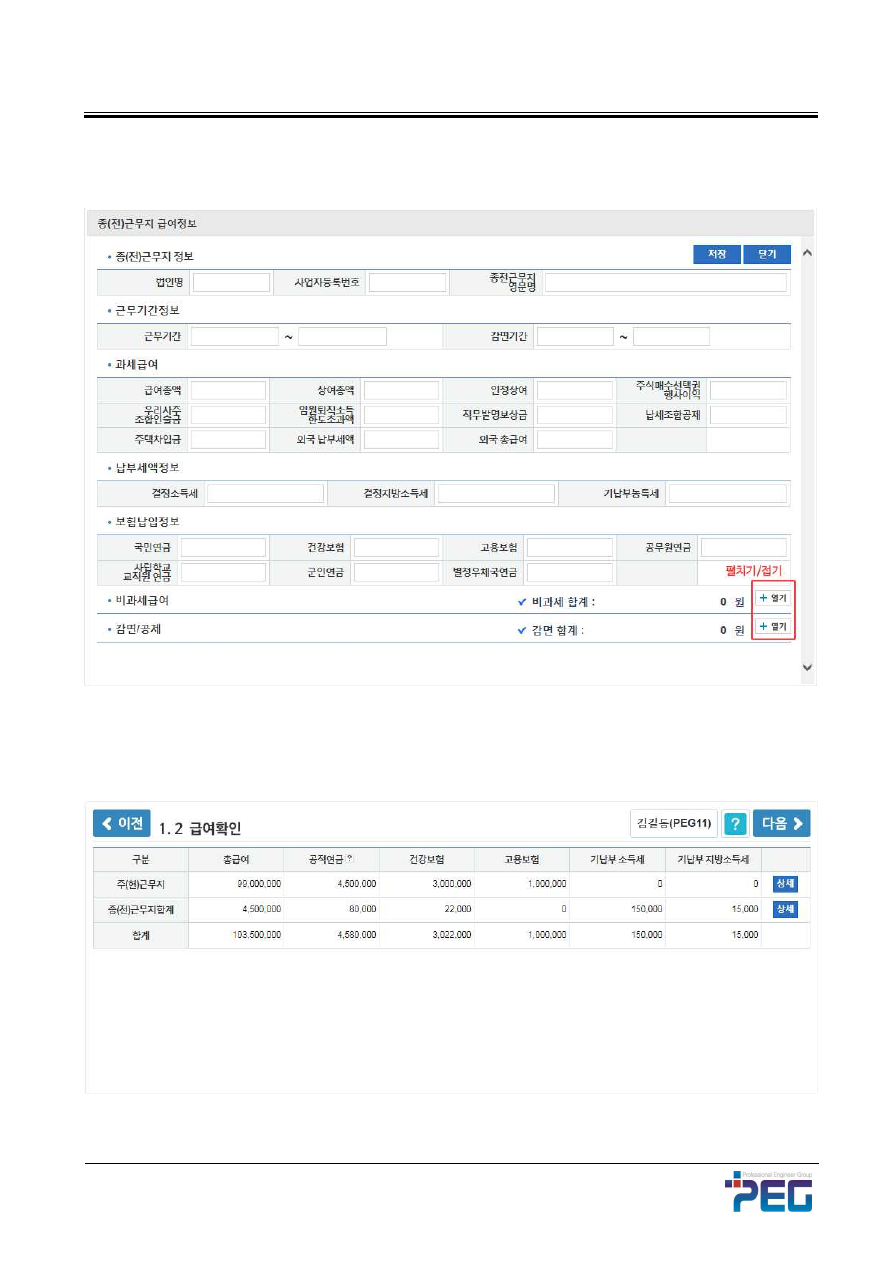893x1262 pixels.
Task: Expand 감면/공제 section with 열기 button
Action: [x=773, y=626]
